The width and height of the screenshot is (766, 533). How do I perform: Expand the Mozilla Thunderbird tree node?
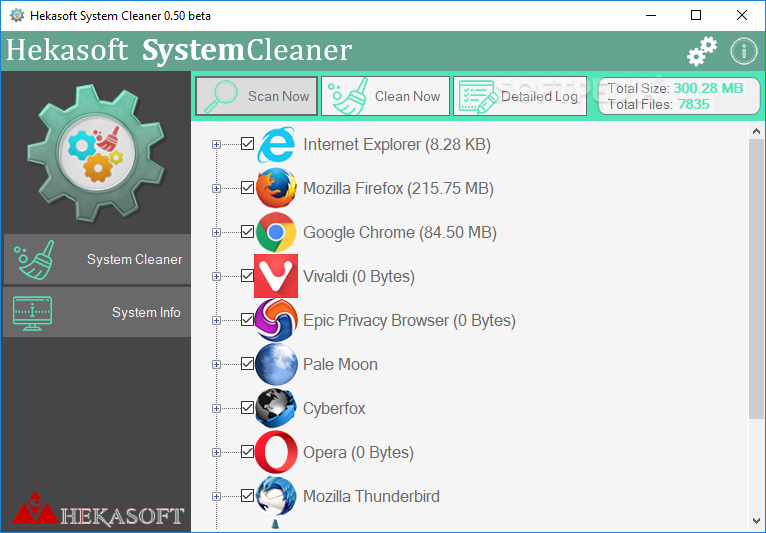[216, 496]
